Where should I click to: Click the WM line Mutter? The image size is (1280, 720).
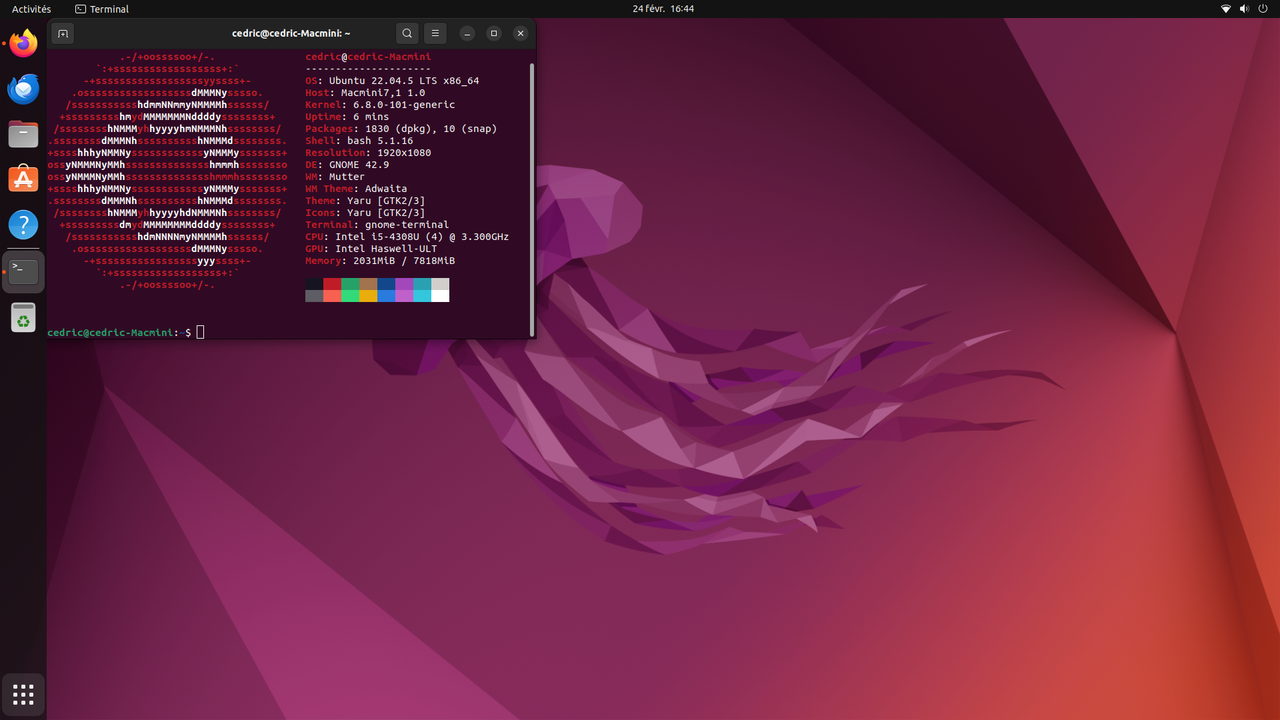[x=335, y=177]
